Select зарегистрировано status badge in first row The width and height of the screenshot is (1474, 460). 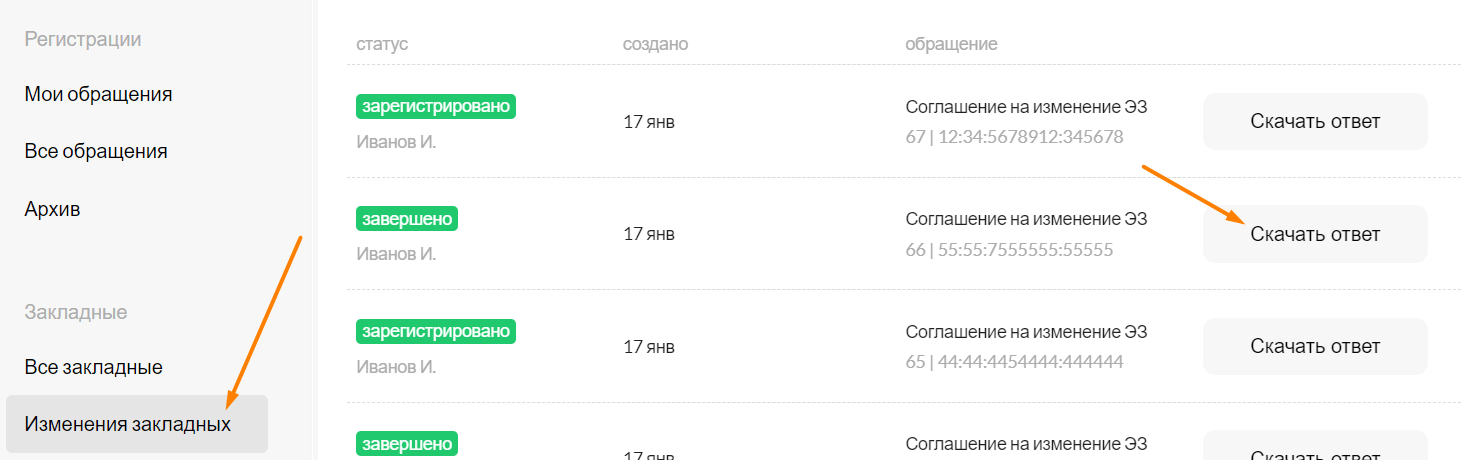tap(436, 106)
